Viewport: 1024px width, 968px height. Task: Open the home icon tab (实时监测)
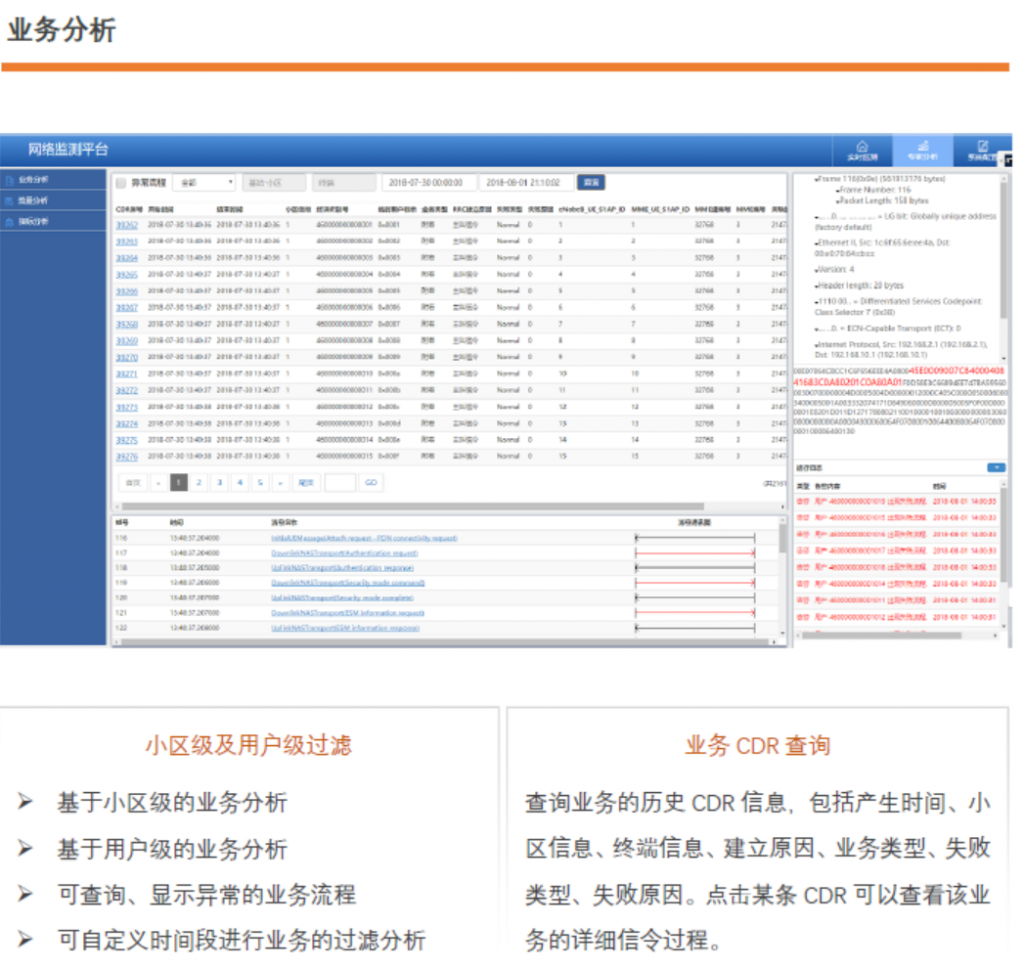point(862,151)
